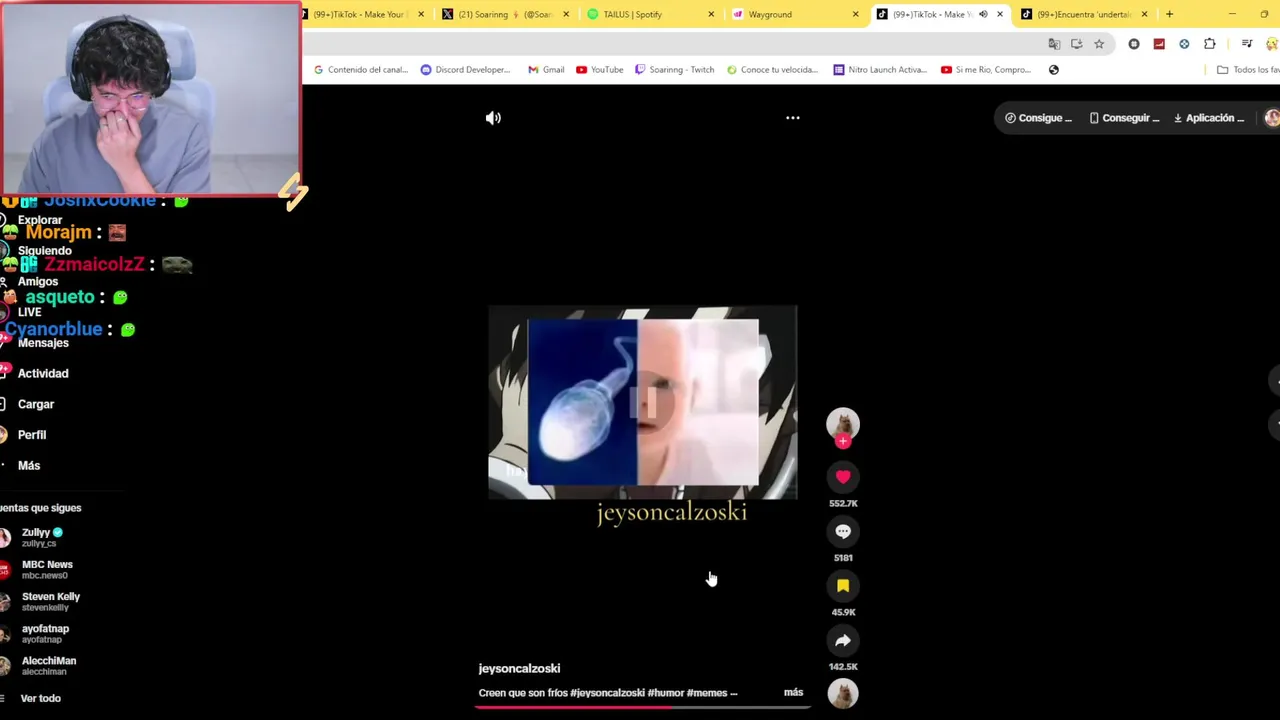Open the globe bookmark icon

pos(1054,70)
